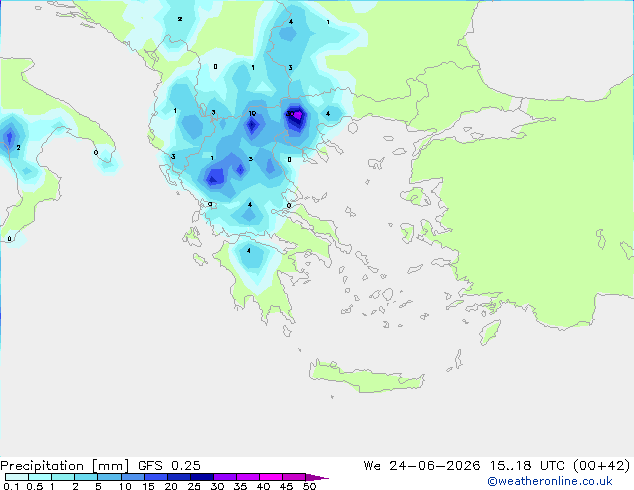Viewport: 634px width, 490px height.
Task: Click the '(00+42)' forecast offset text
Action: pyautogui.click(x=602, y=466)
